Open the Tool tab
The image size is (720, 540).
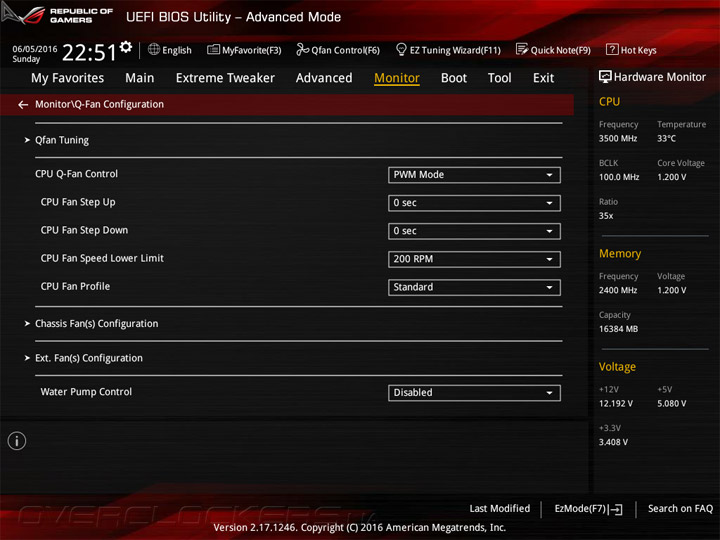tap(500, 78)
